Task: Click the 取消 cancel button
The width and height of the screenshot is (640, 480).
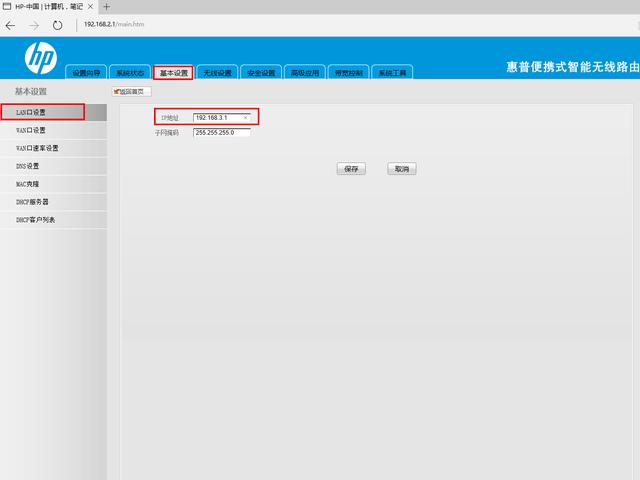Action: coord(401,169)
